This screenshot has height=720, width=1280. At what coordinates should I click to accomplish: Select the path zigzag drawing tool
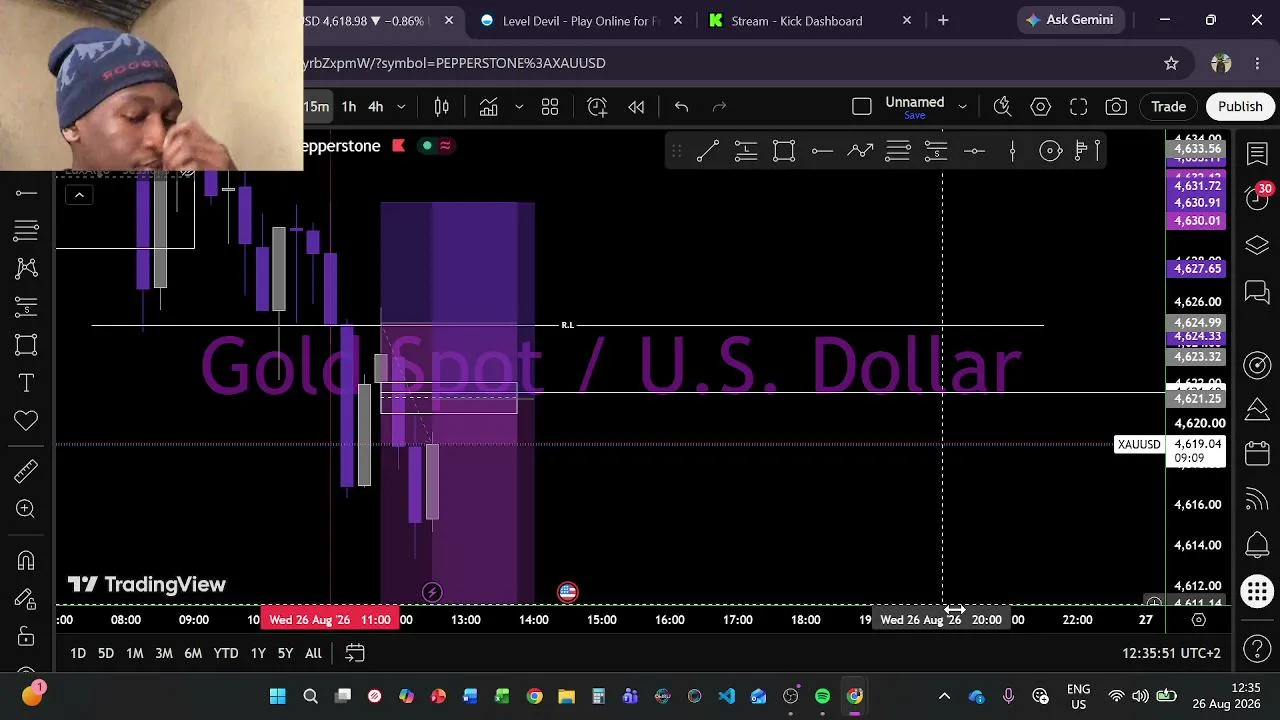click(x=860, y=151)
